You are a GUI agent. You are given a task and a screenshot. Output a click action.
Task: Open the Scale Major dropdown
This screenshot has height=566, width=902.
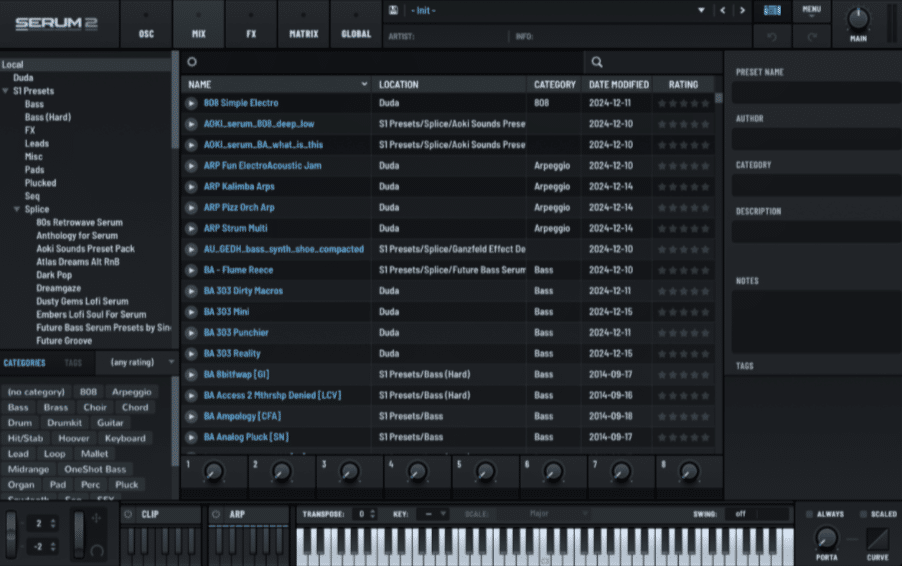[x=545, y=514]
